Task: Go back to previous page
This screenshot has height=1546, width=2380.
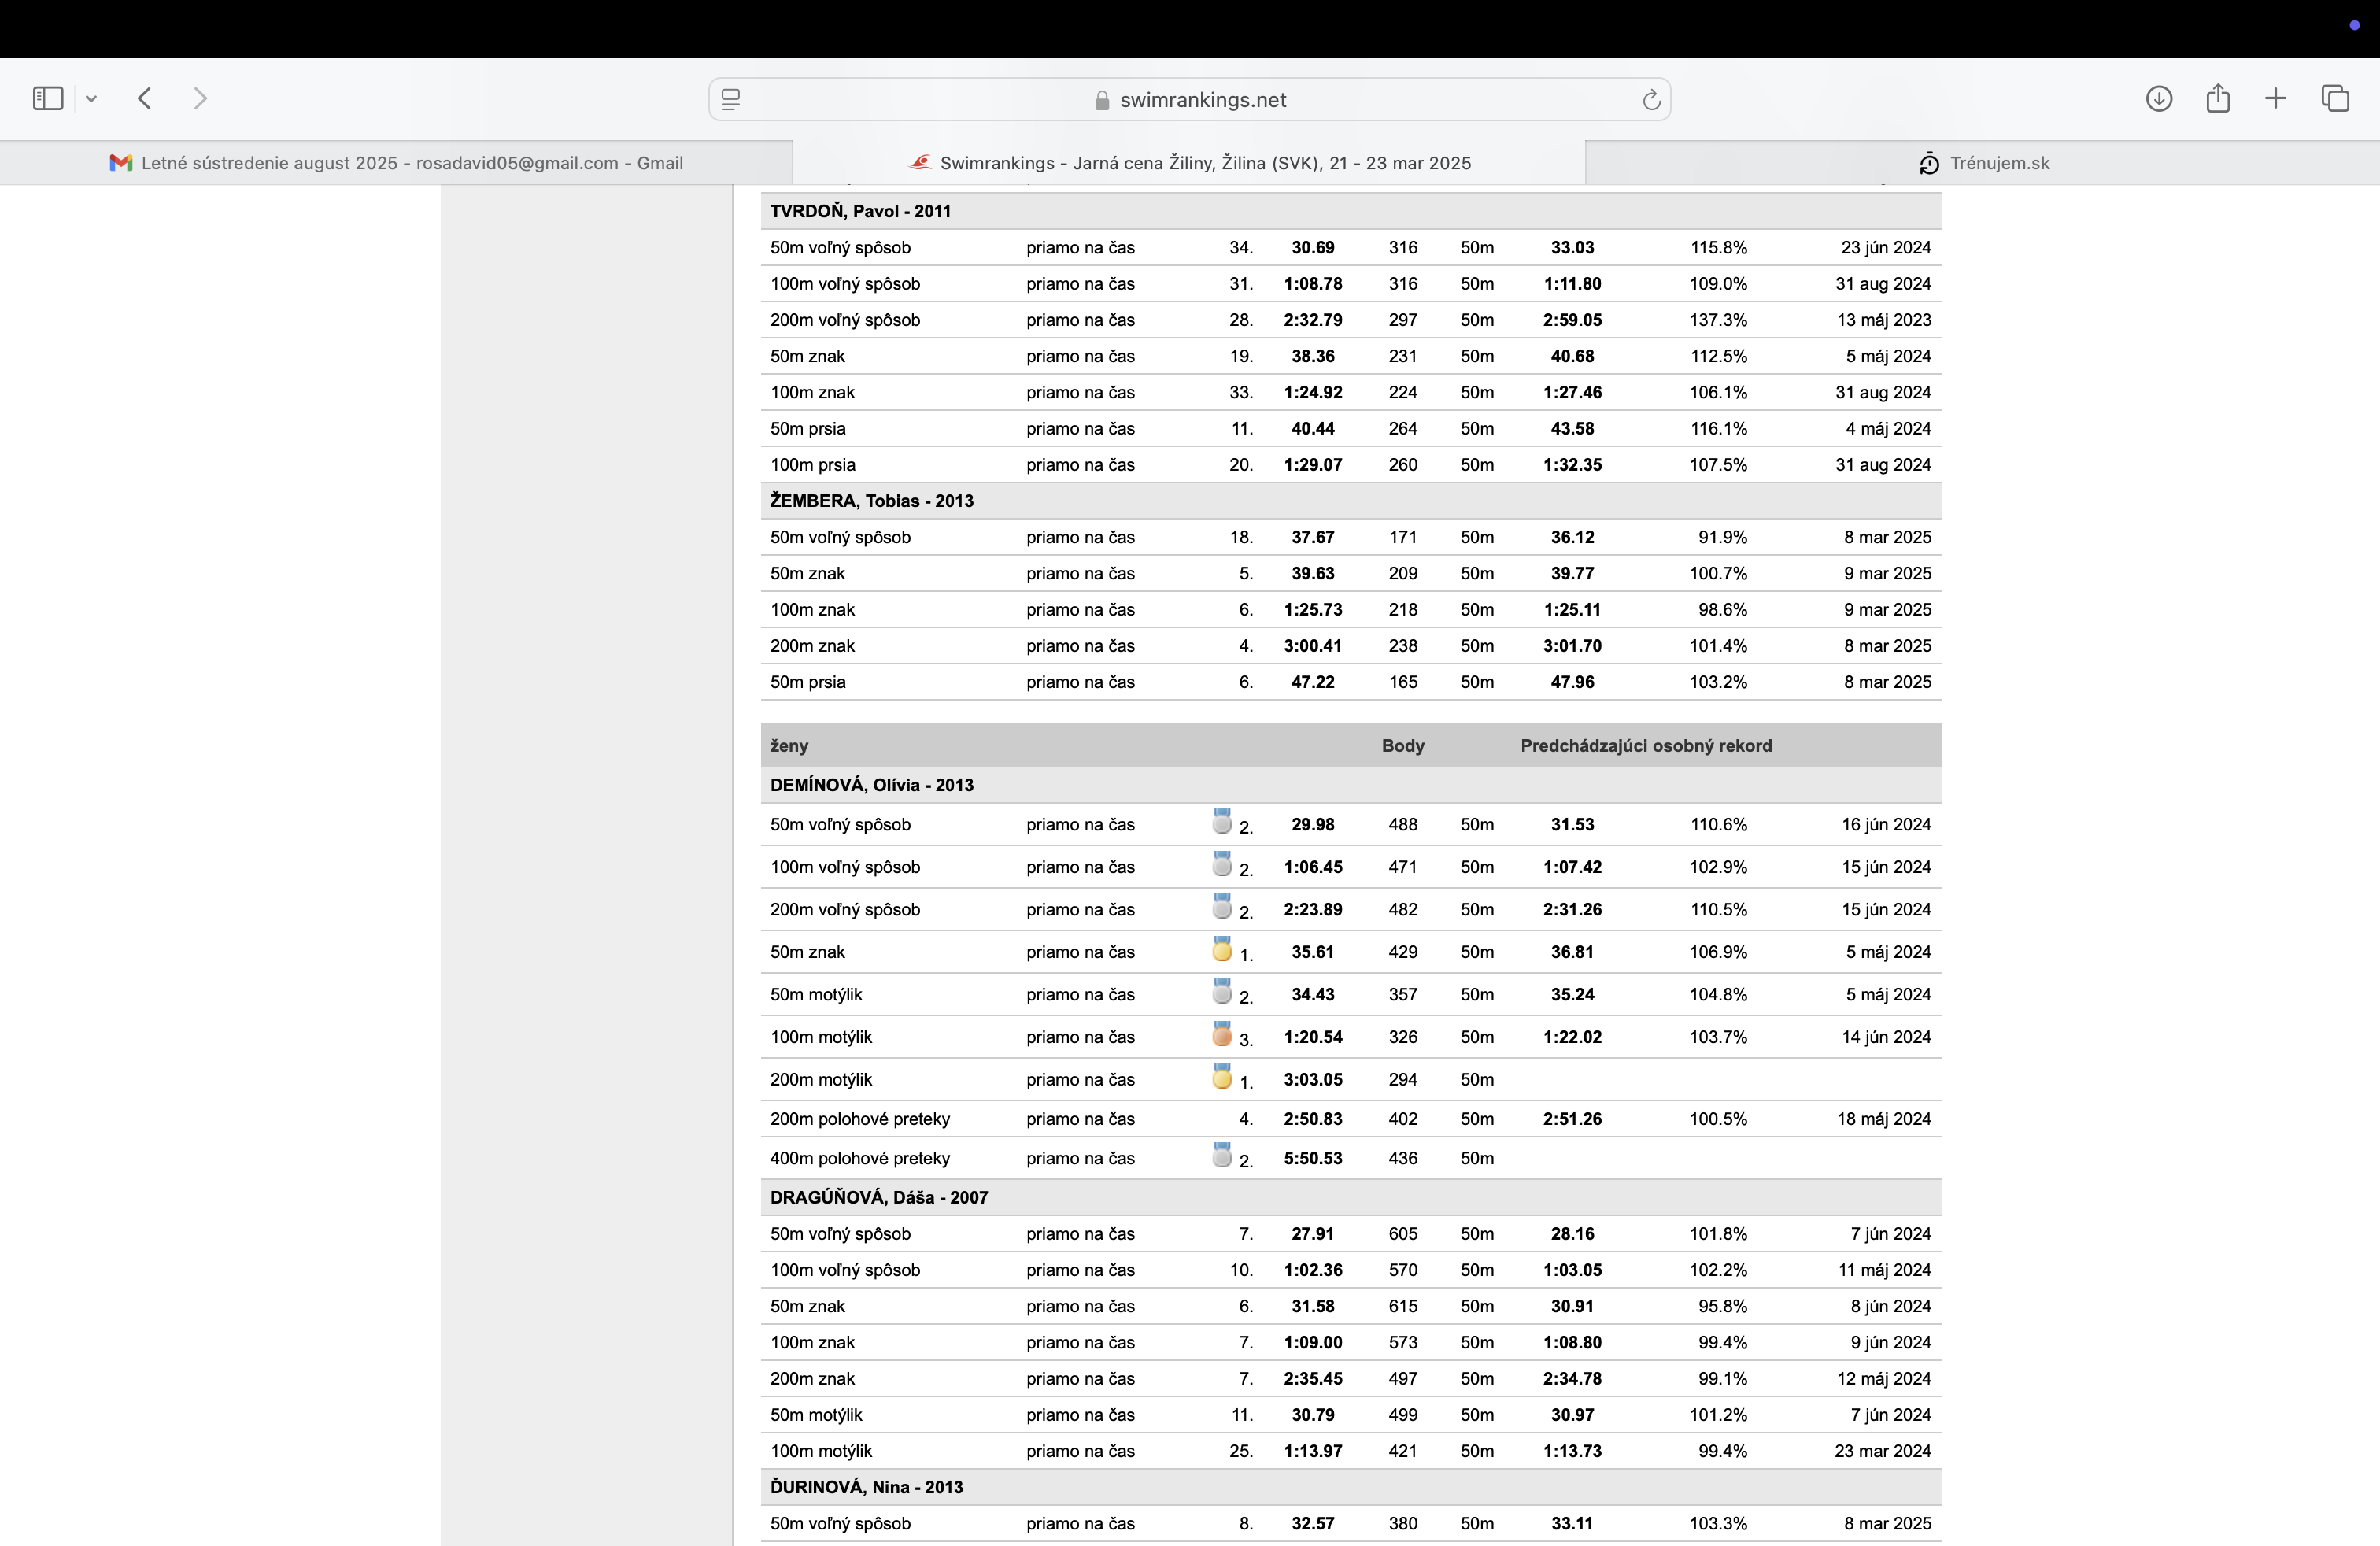Action: (145, 98)
